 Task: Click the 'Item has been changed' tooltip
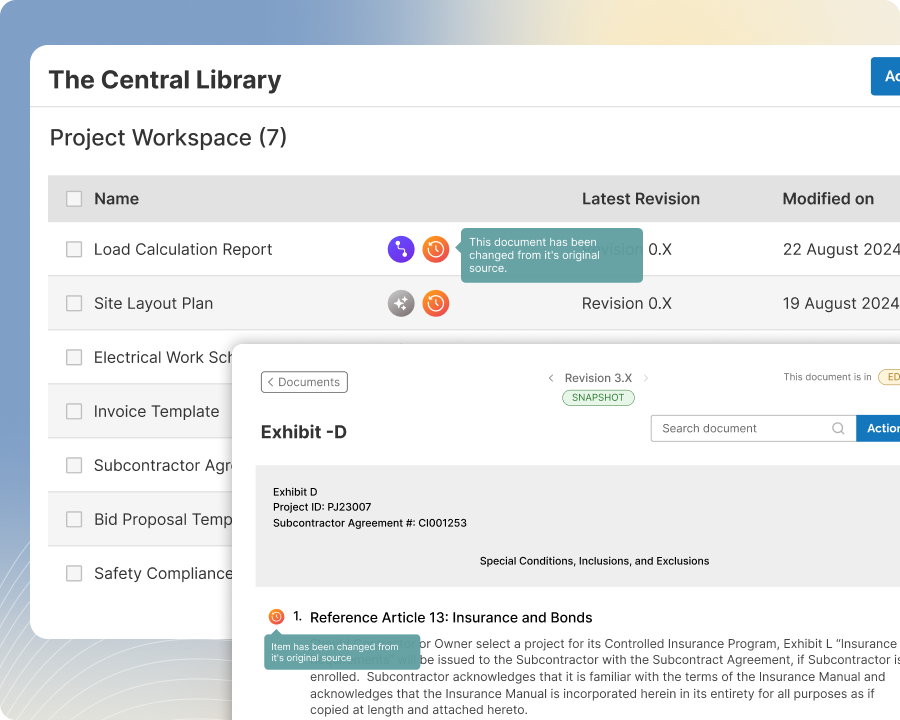click(x=342, y=652)
